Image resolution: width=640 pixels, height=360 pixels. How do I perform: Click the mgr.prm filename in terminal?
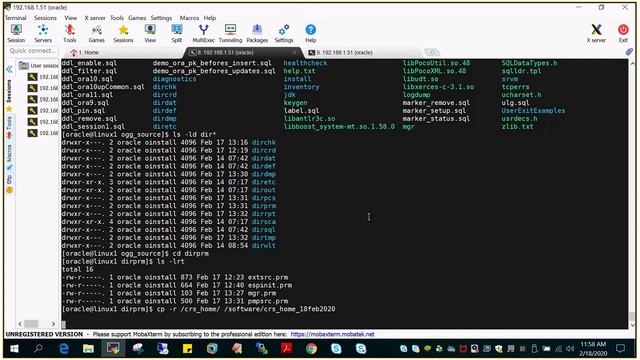262,293
